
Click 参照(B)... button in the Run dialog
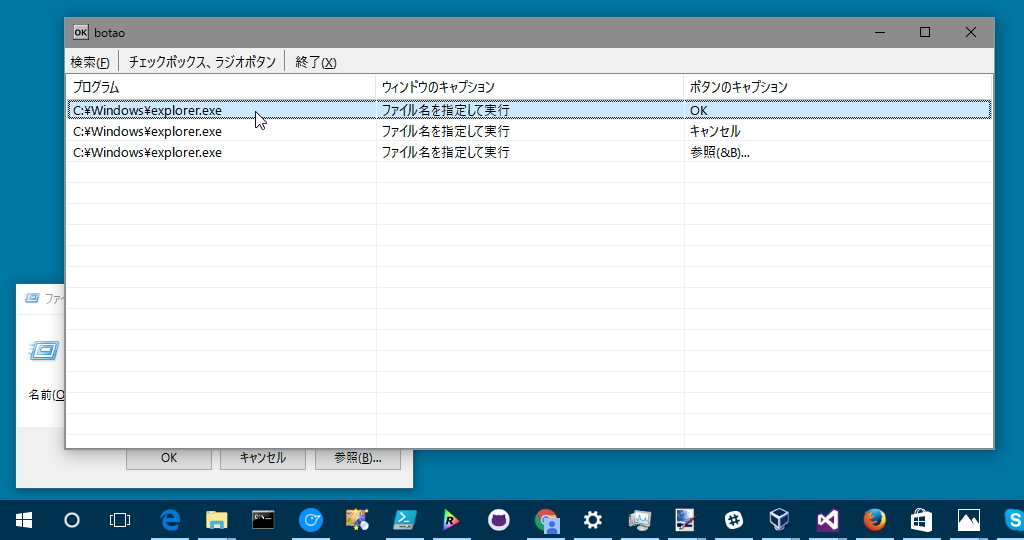(x=358, y=458)
